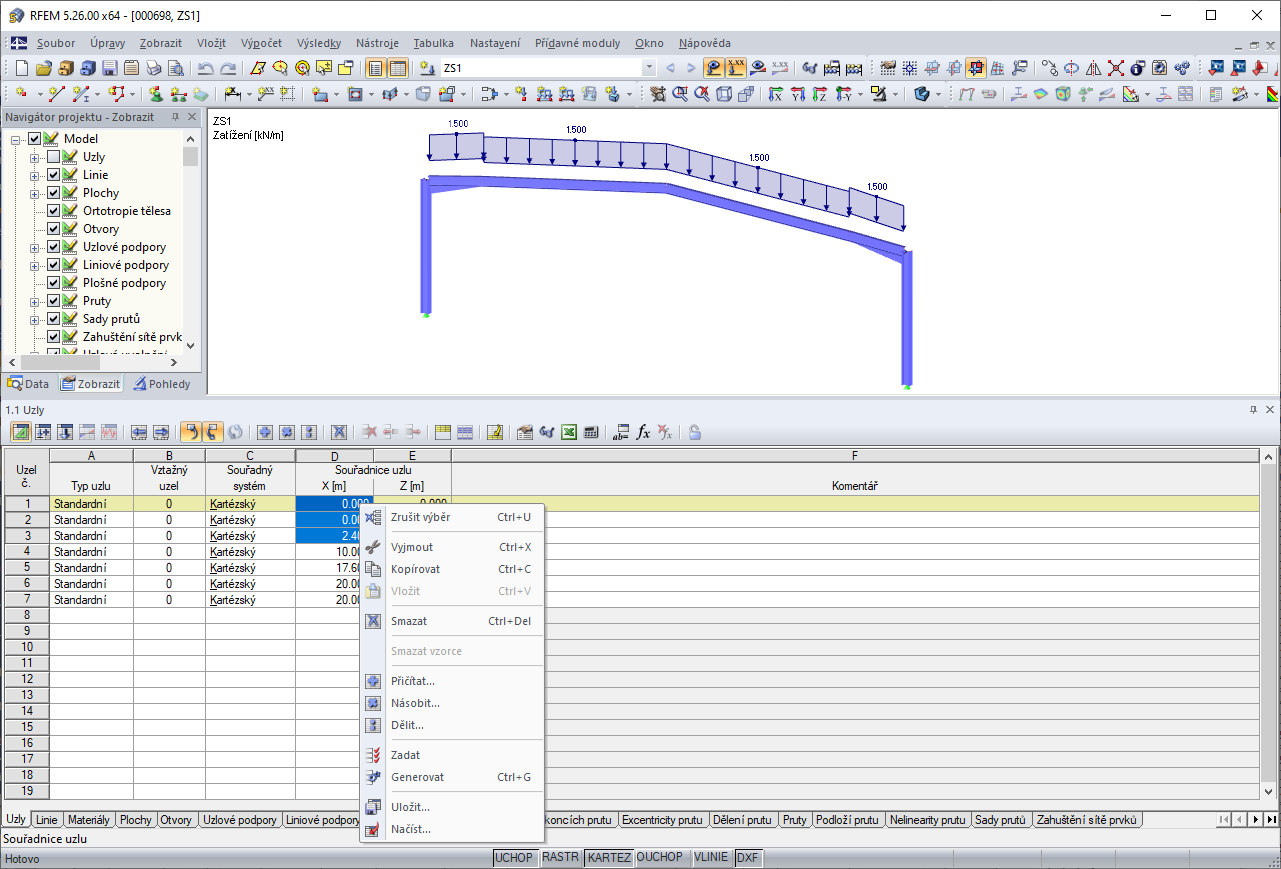
Task: Save the model with floppy disk icon
Action: pyautogui.click(x=110, y=68)
